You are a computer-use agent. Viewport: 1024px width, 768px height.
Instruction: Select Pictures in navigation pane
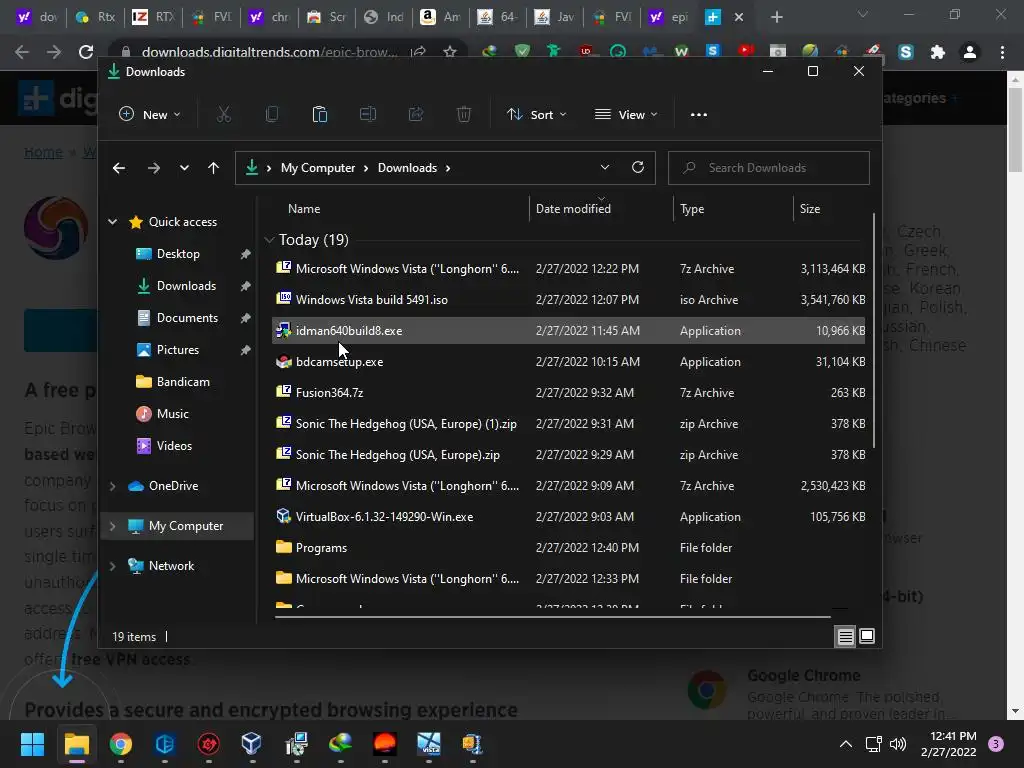(x=178, y=350)
